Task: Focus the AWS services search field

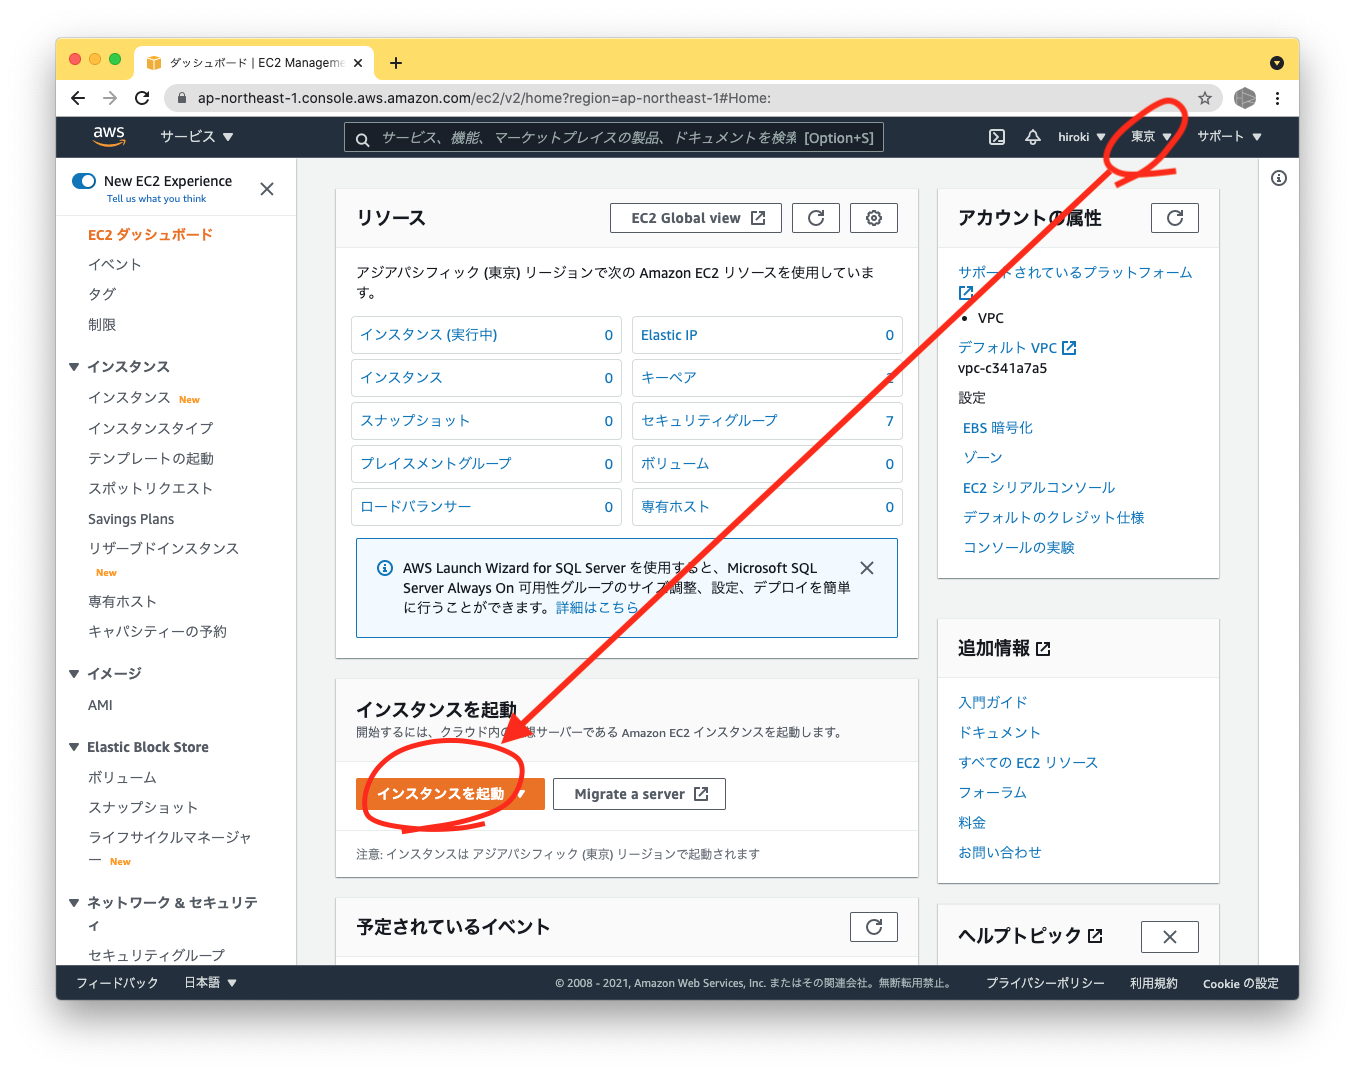Action: (x=614, y=137)
